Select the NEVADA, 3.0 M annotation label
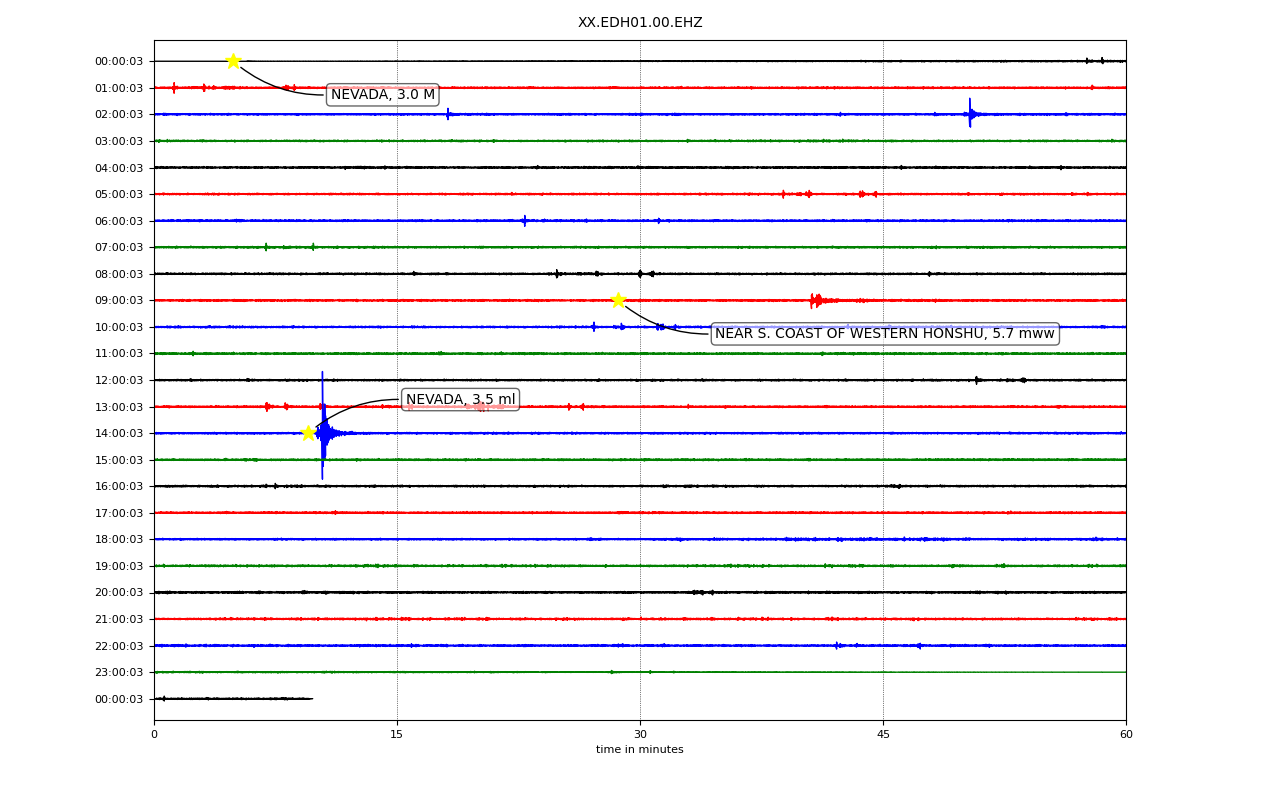1280x800 pixels. (383, 95)
